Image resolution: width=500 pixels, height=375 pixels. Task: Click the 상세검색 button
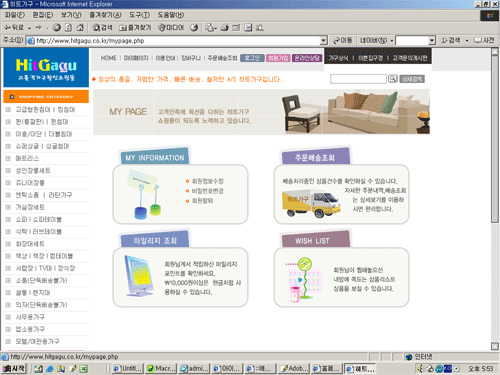412,79
